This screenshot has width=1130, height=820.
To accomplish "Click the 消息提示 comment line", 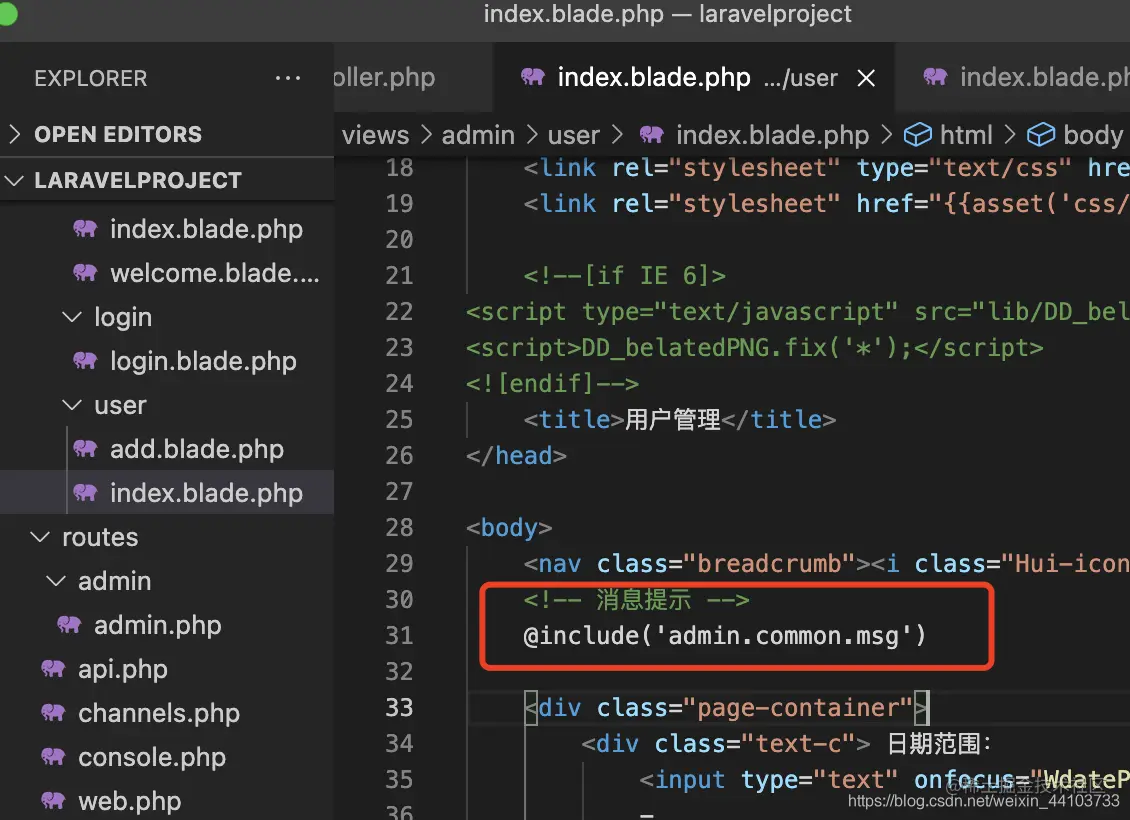I will pyautogui.click(x=636, y=600).
